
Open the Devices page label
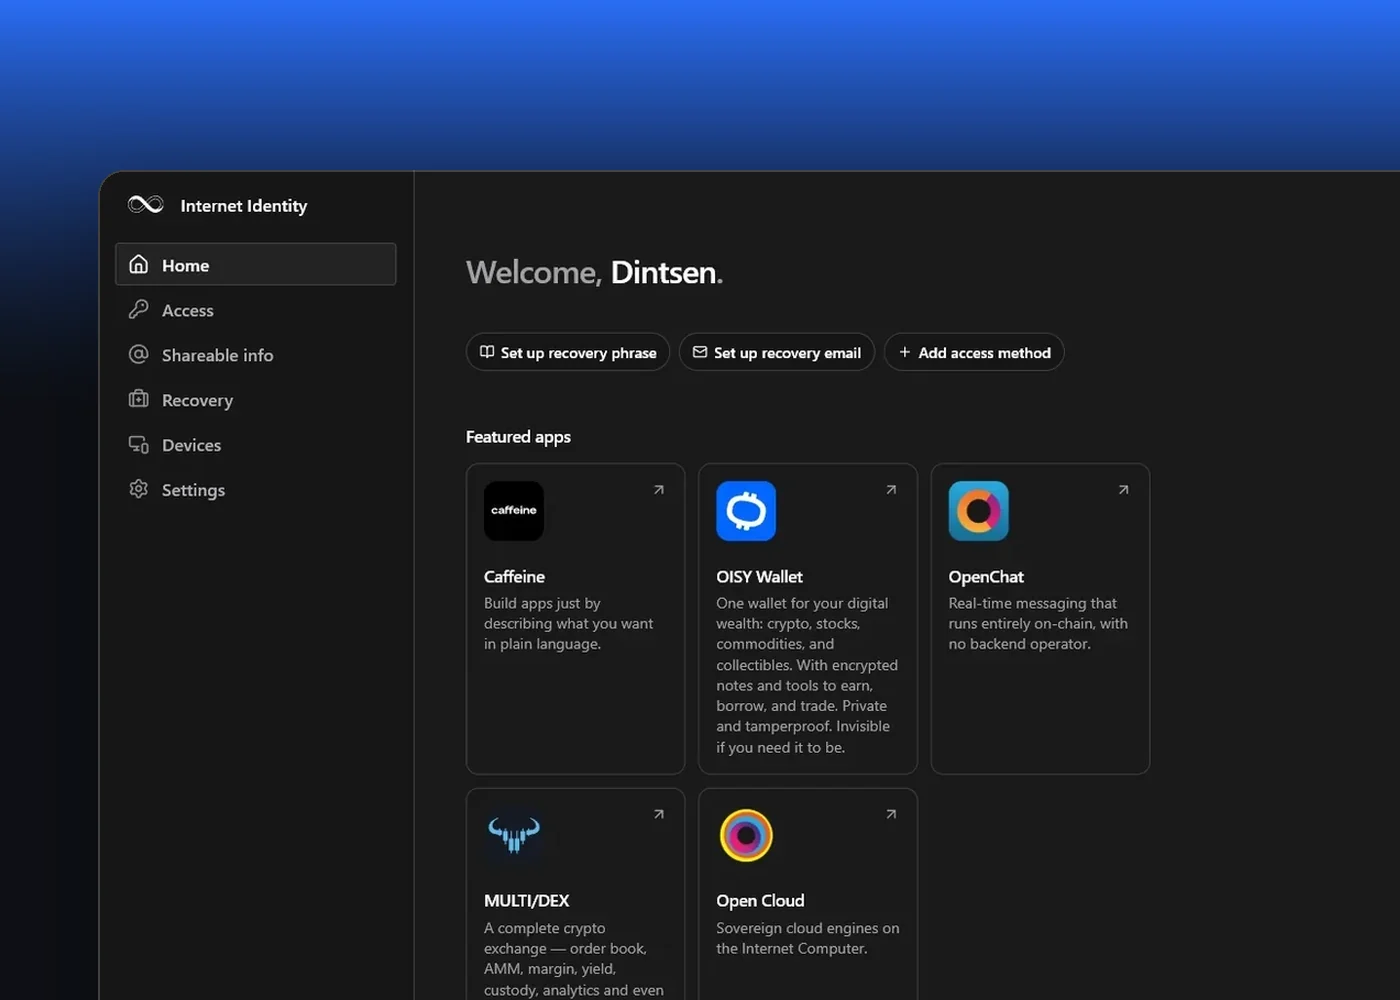[192, 445]
